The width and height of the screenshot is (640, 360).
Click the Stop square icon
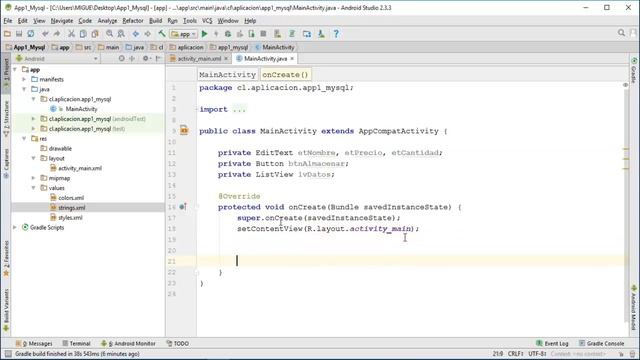tap(263, 34)
